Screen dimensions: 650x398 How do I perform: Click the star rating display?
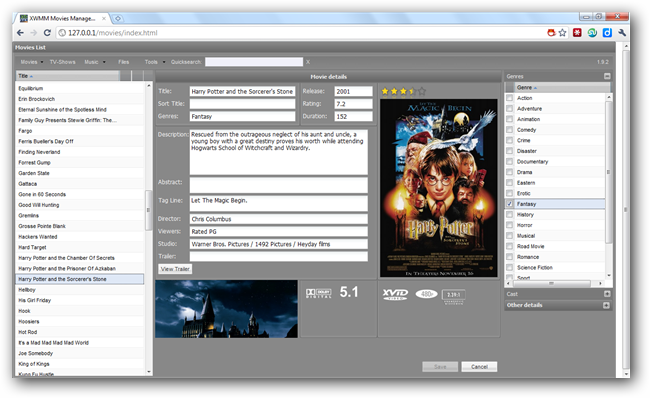403,91
